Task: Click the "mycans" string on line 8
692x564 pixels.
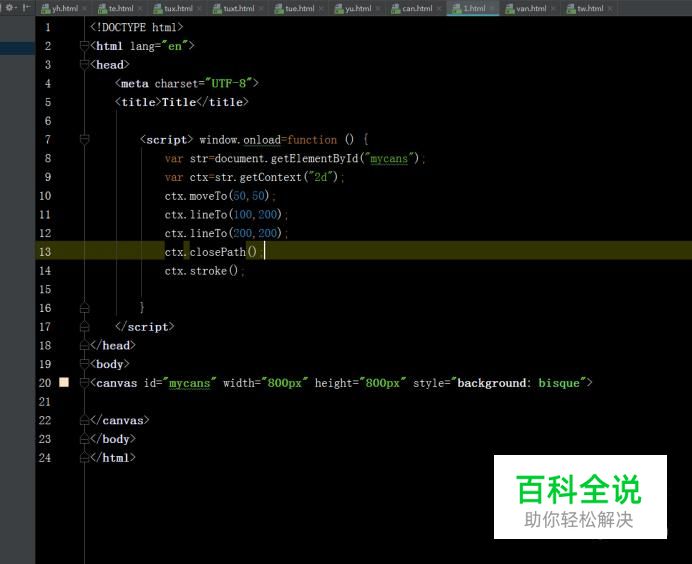Action: tap(389, 158)
